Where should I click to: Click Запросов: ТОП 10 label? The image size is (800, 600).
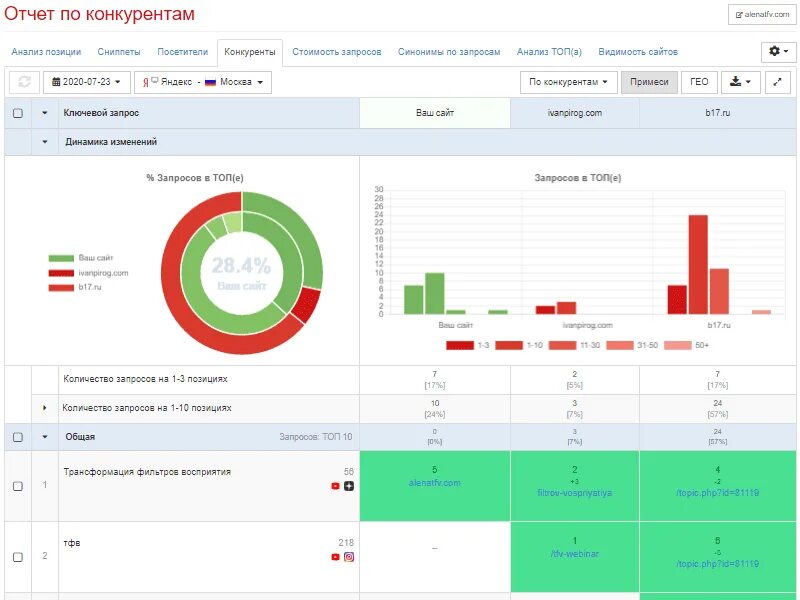[x=316, y=437]
